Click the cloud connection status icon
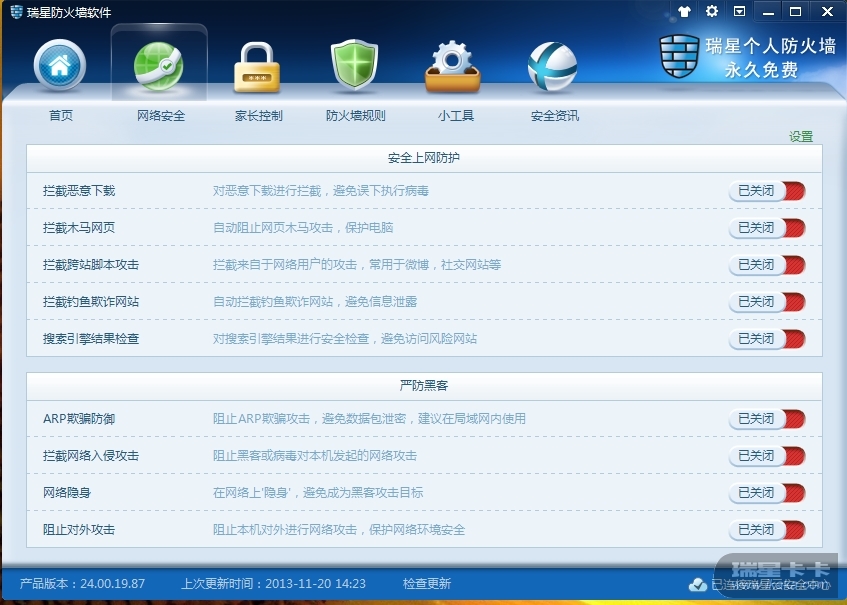Image resolution: width=847 pixels, height=605 pixels. (x=698, y=584)
